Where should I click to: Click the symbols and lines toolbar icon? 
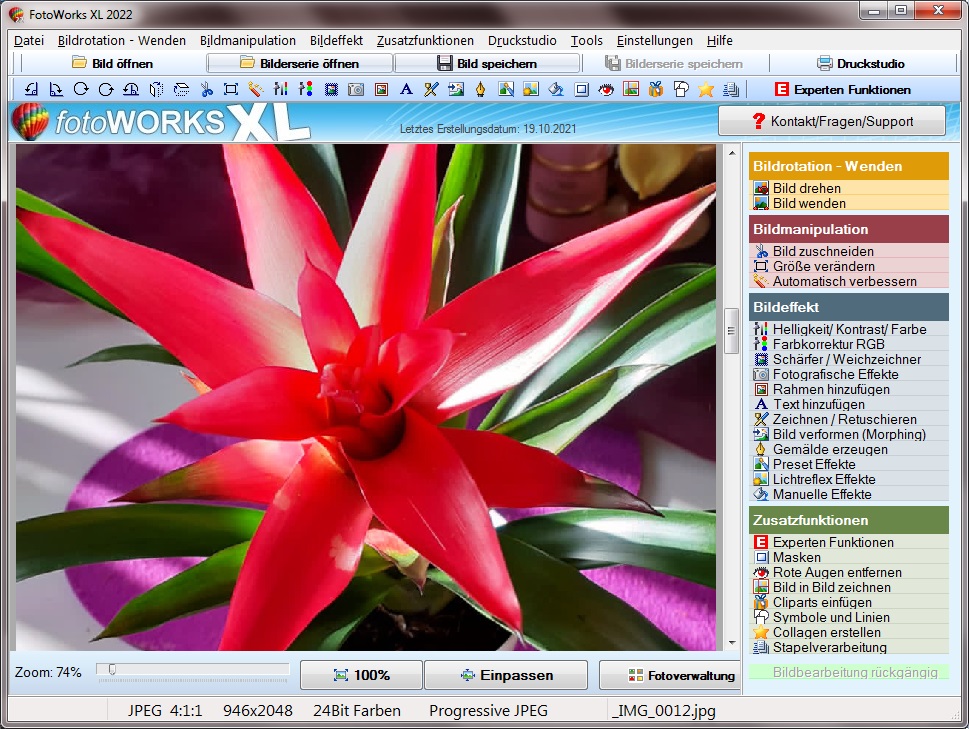[x=681, y=90]
